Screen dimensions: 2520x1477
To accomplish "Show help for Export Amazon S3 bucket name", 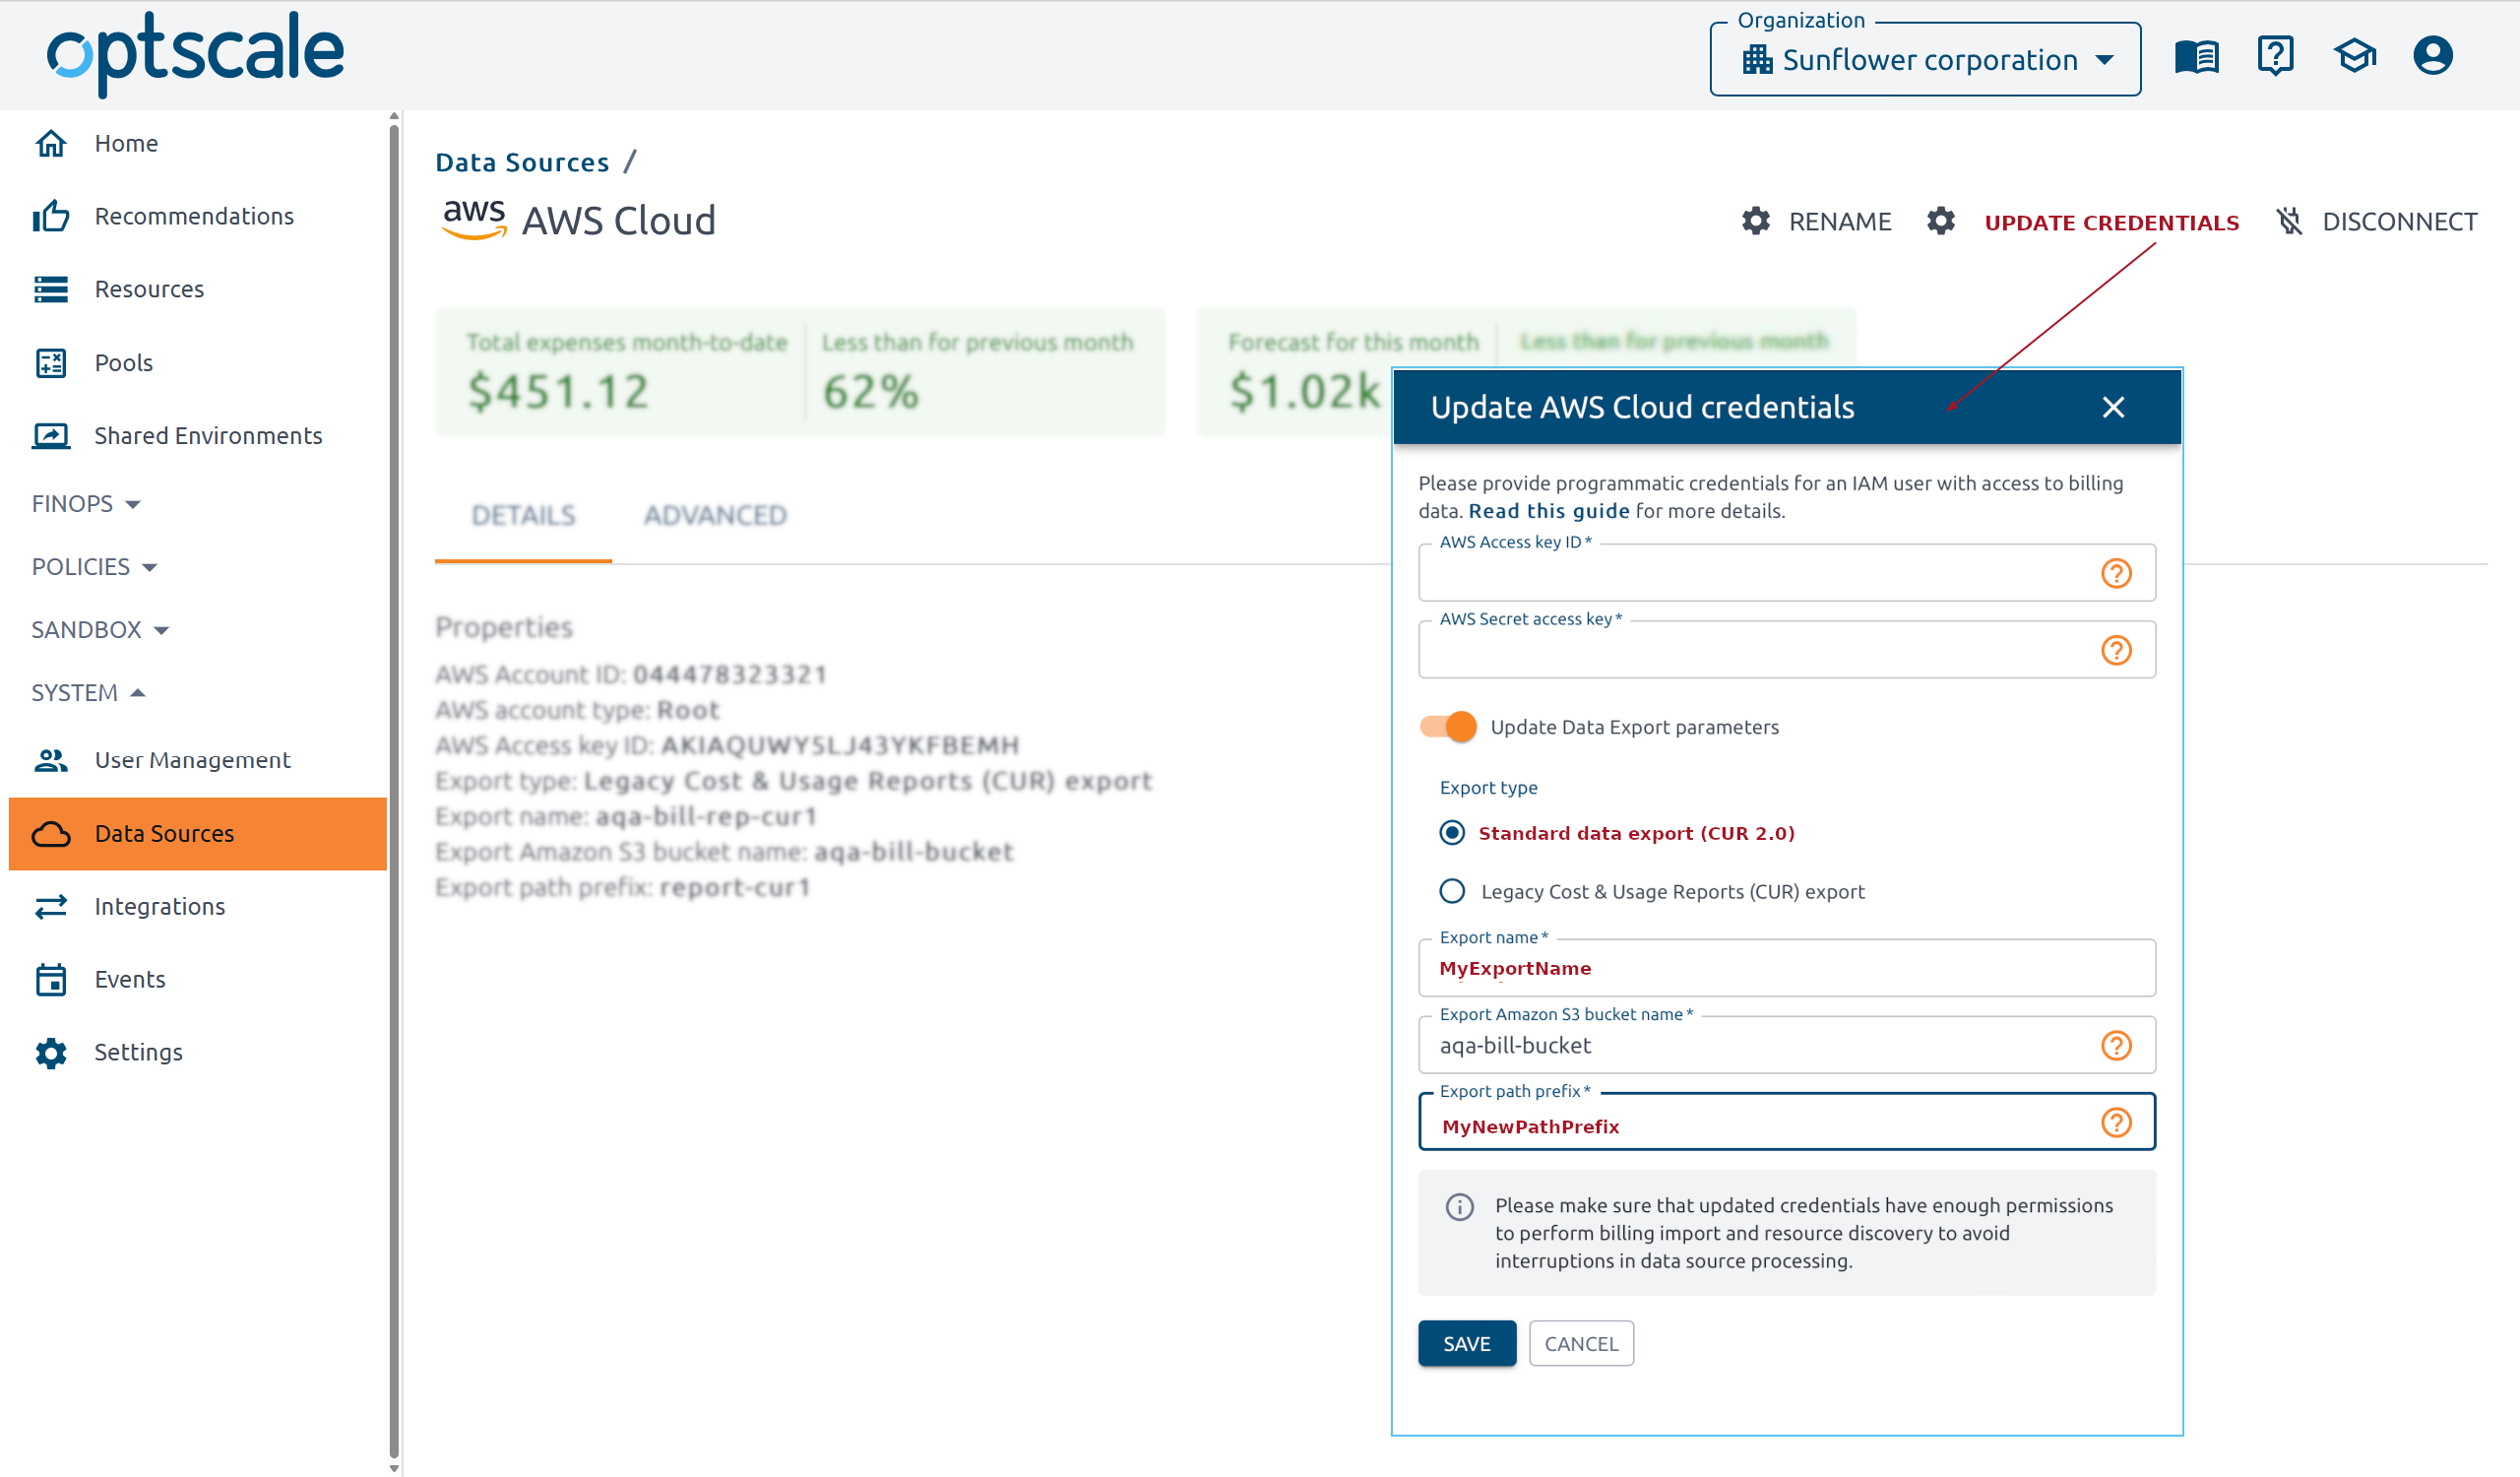I will (2116, 1045).
